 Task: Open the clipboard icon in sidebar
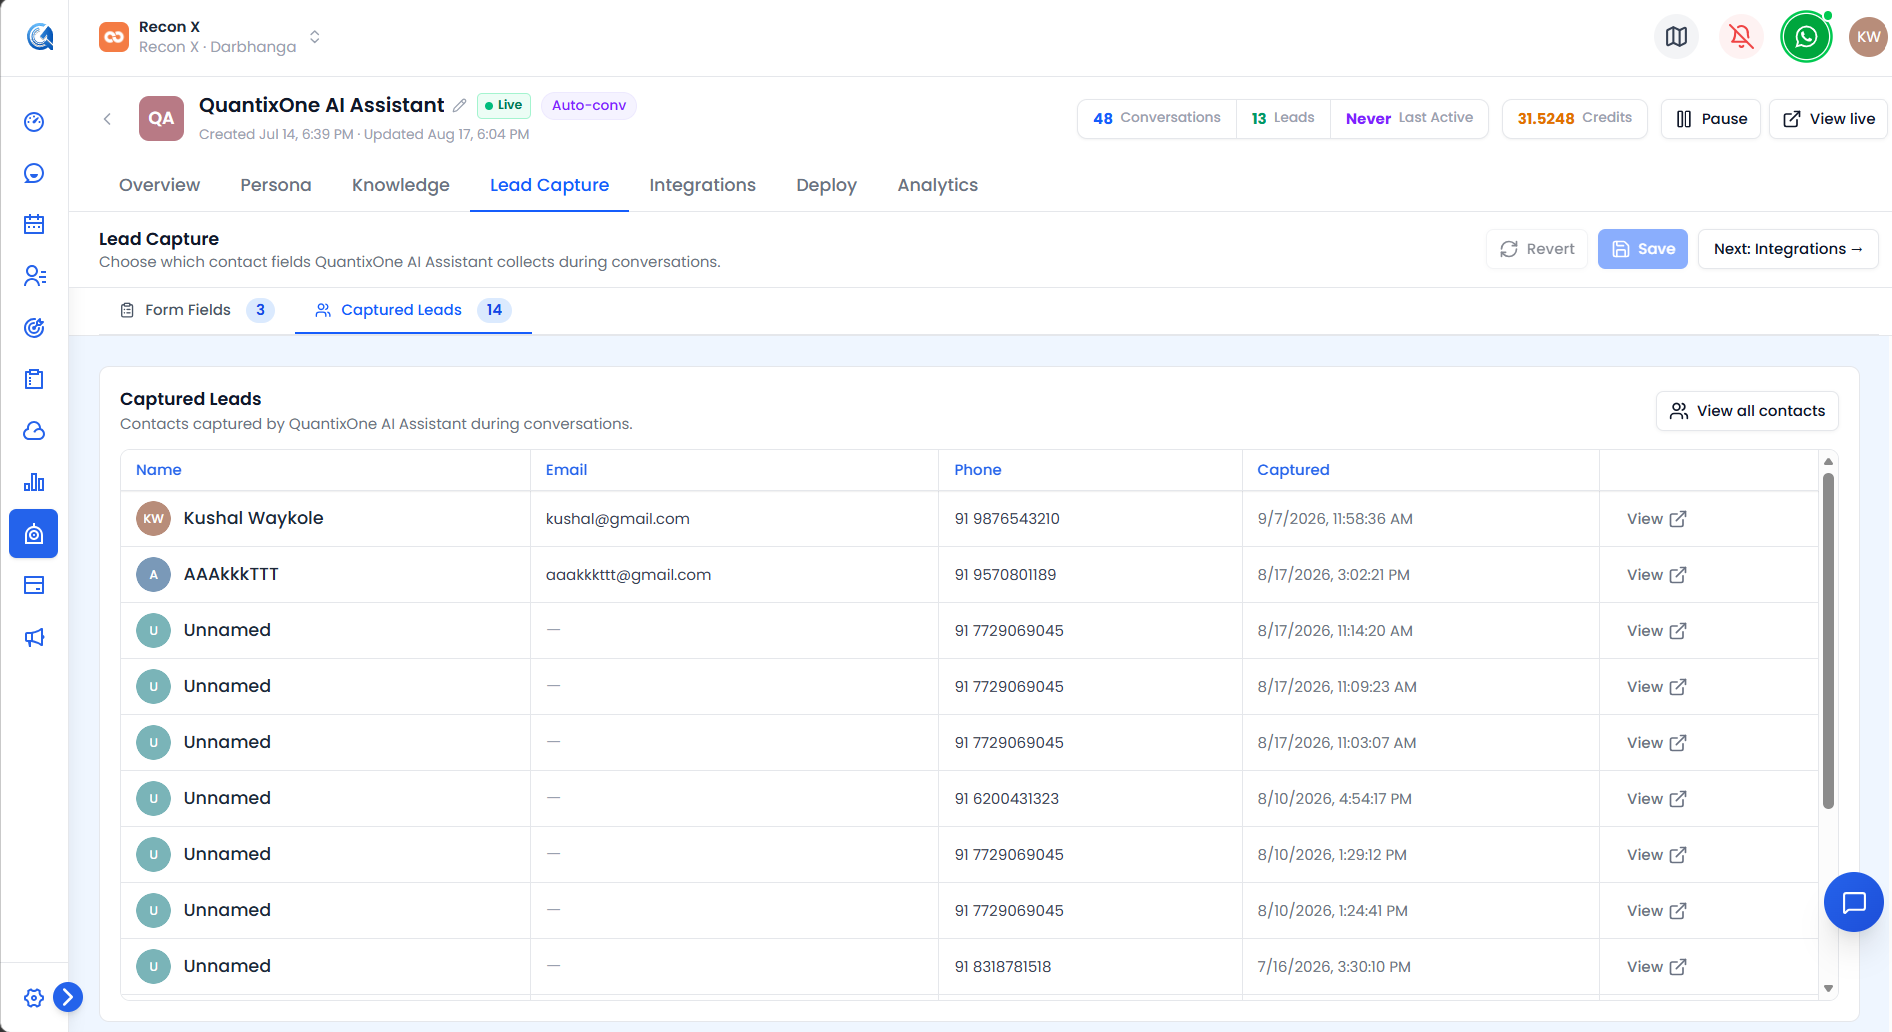[x=34, y=379]
